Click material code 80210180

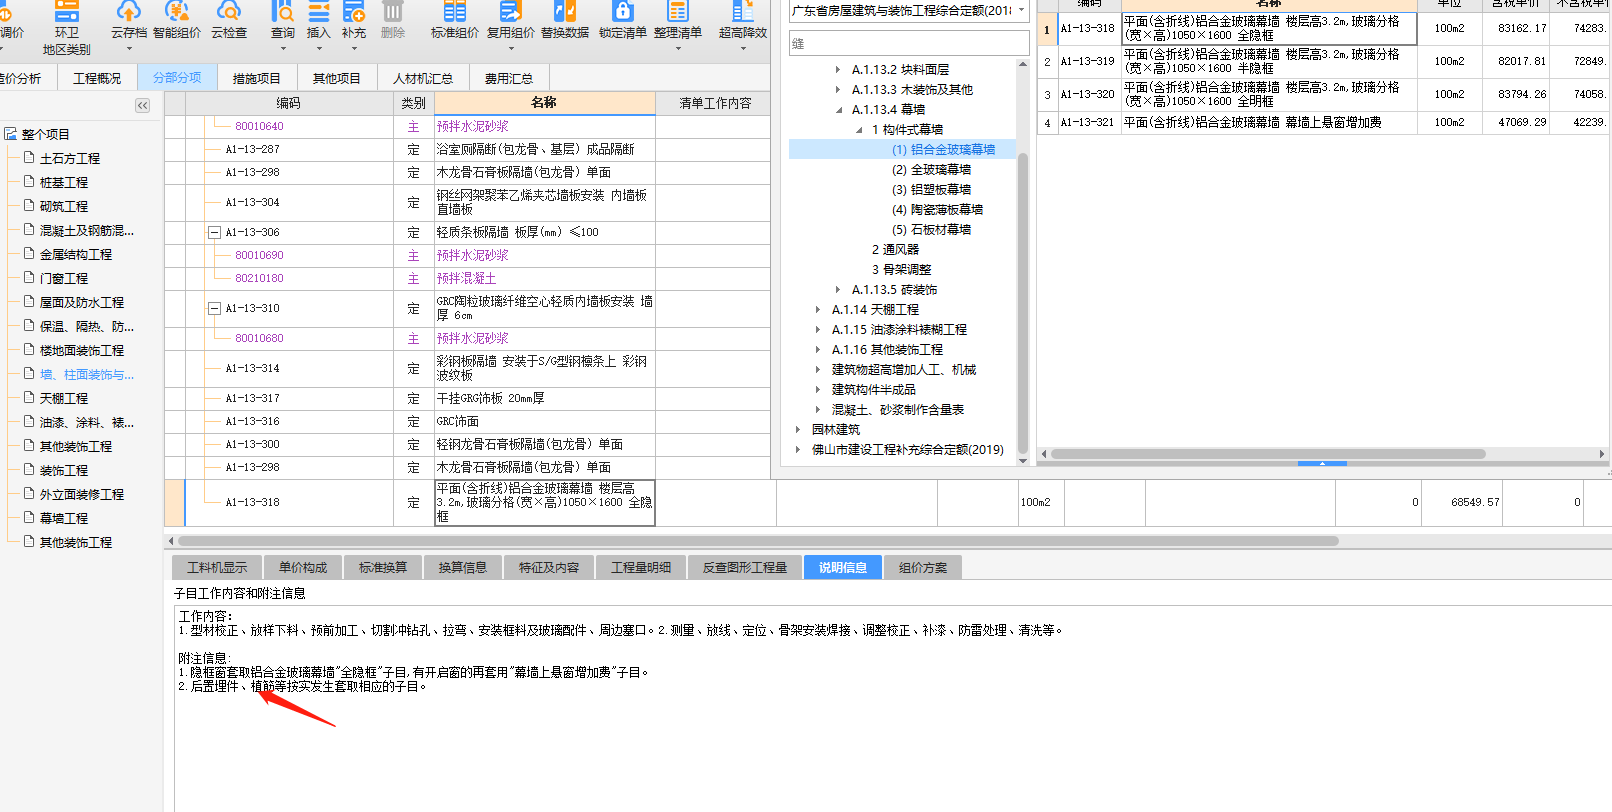259,278
